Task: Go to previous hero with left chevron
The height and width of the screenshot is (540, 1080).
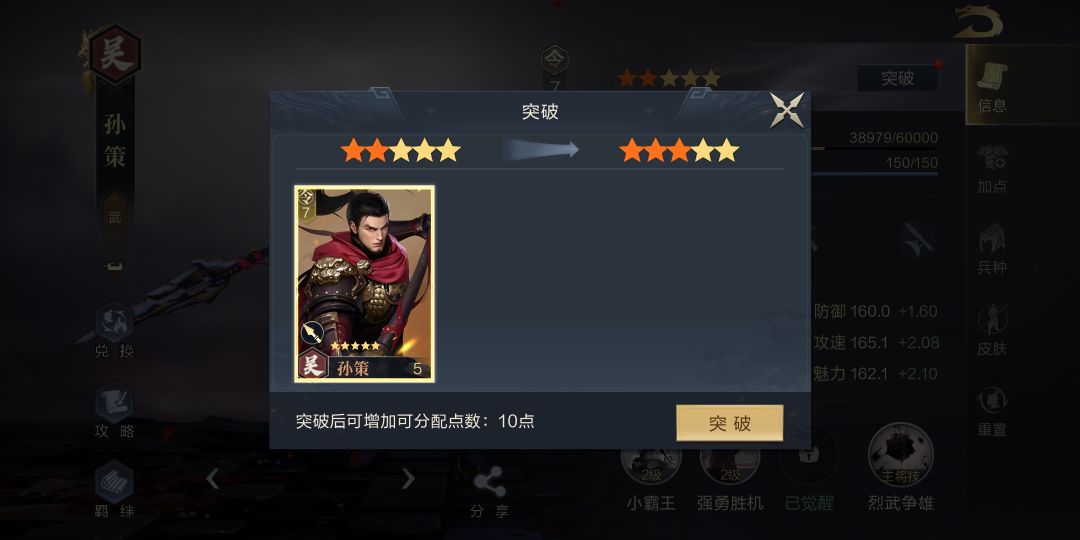Action: (213, 478)
